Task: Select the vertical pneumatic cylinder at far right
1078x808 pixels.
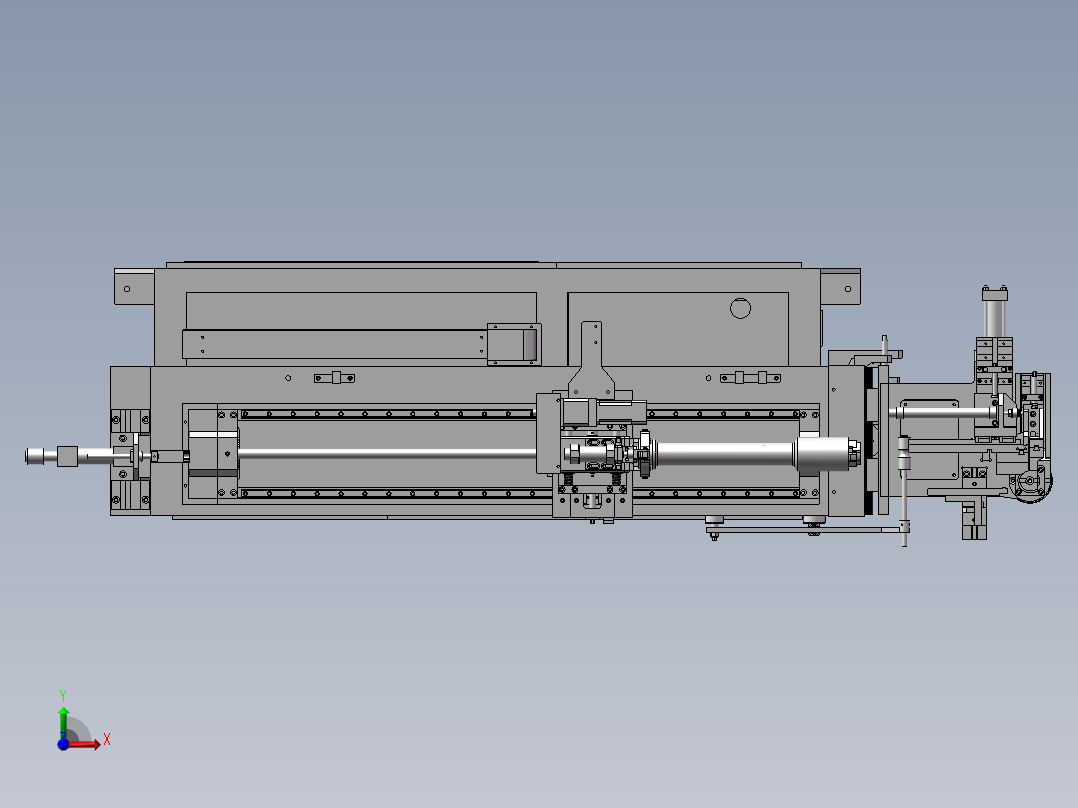Action: (995, 313)
